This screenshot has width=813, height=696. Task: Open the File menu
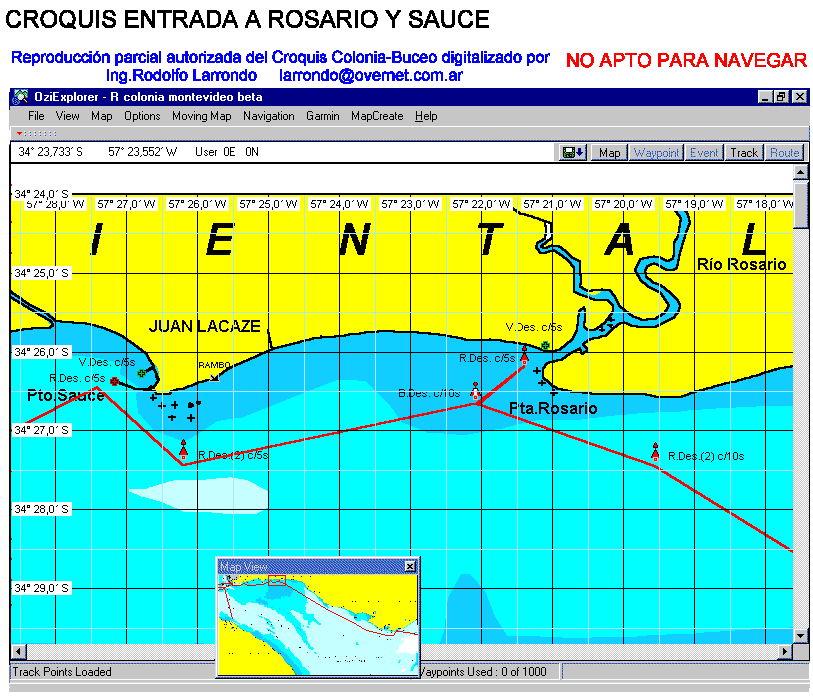[36, 116]
